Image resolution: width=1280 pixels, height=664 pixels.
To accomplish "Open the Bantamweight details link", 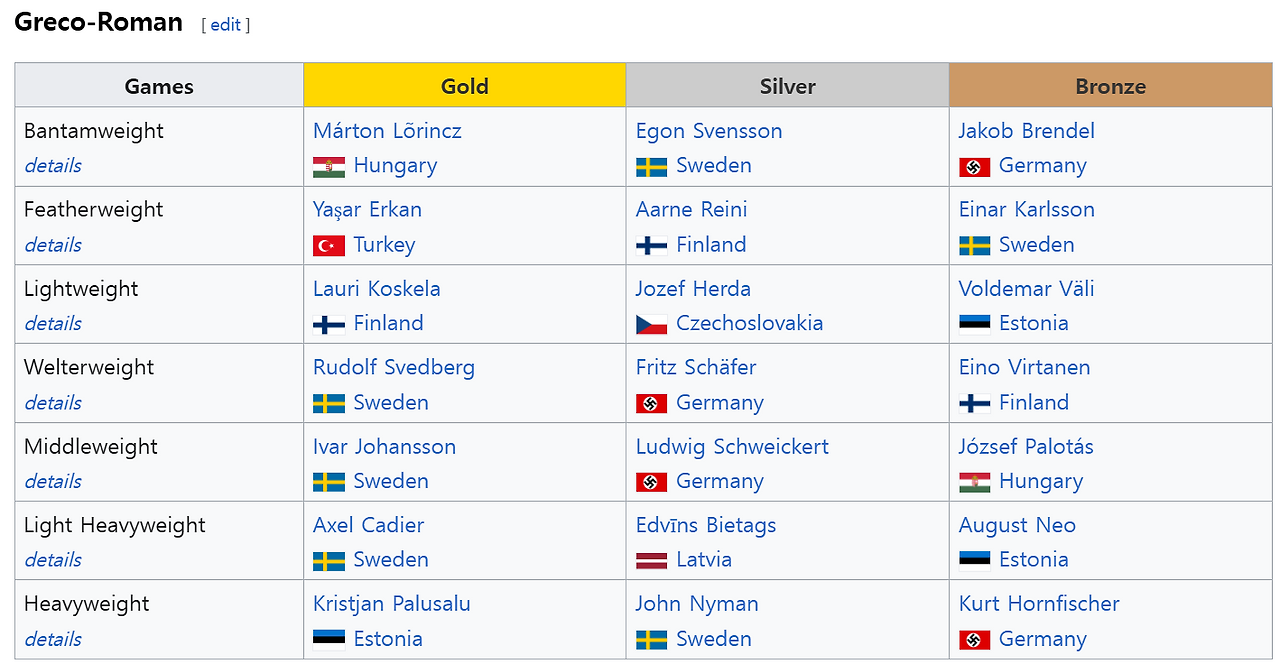I will (53, 166).
